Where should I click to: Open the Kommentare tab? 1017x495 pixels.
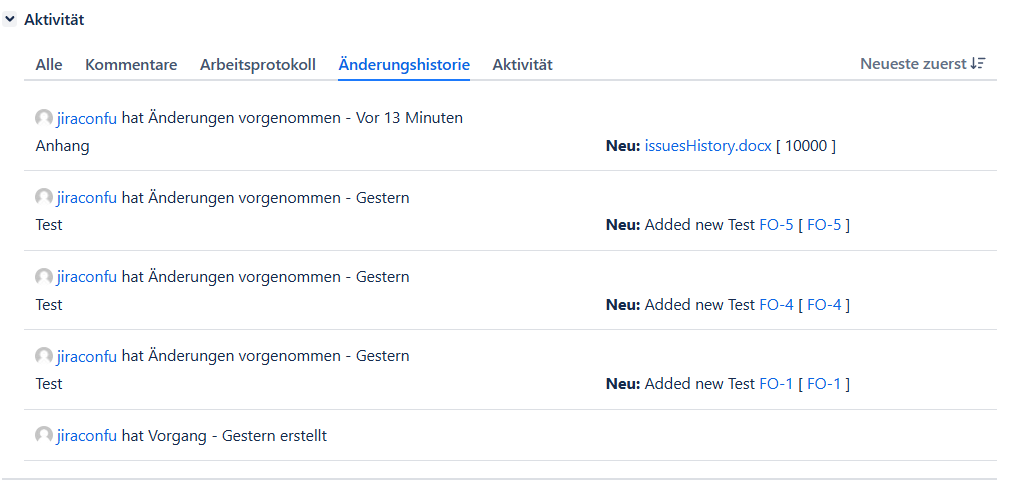click(x=131, y=65)
